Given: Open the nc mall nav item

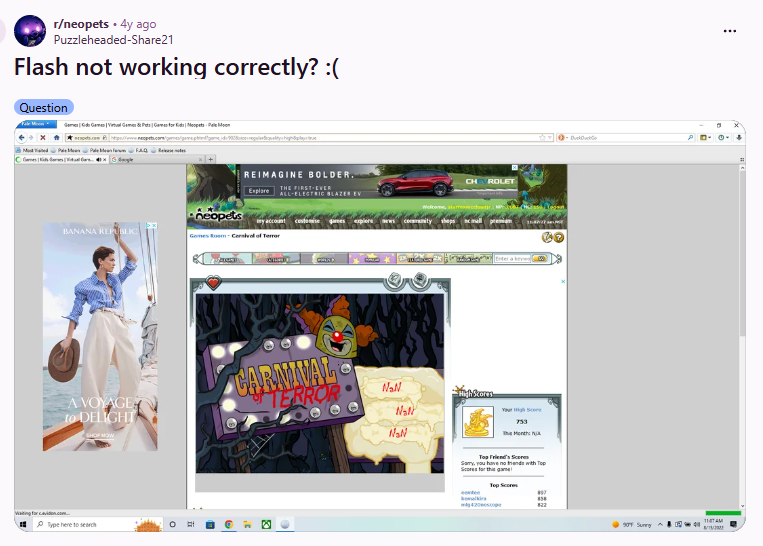Looking at the screenshot, I should click(x=473, y=221).
